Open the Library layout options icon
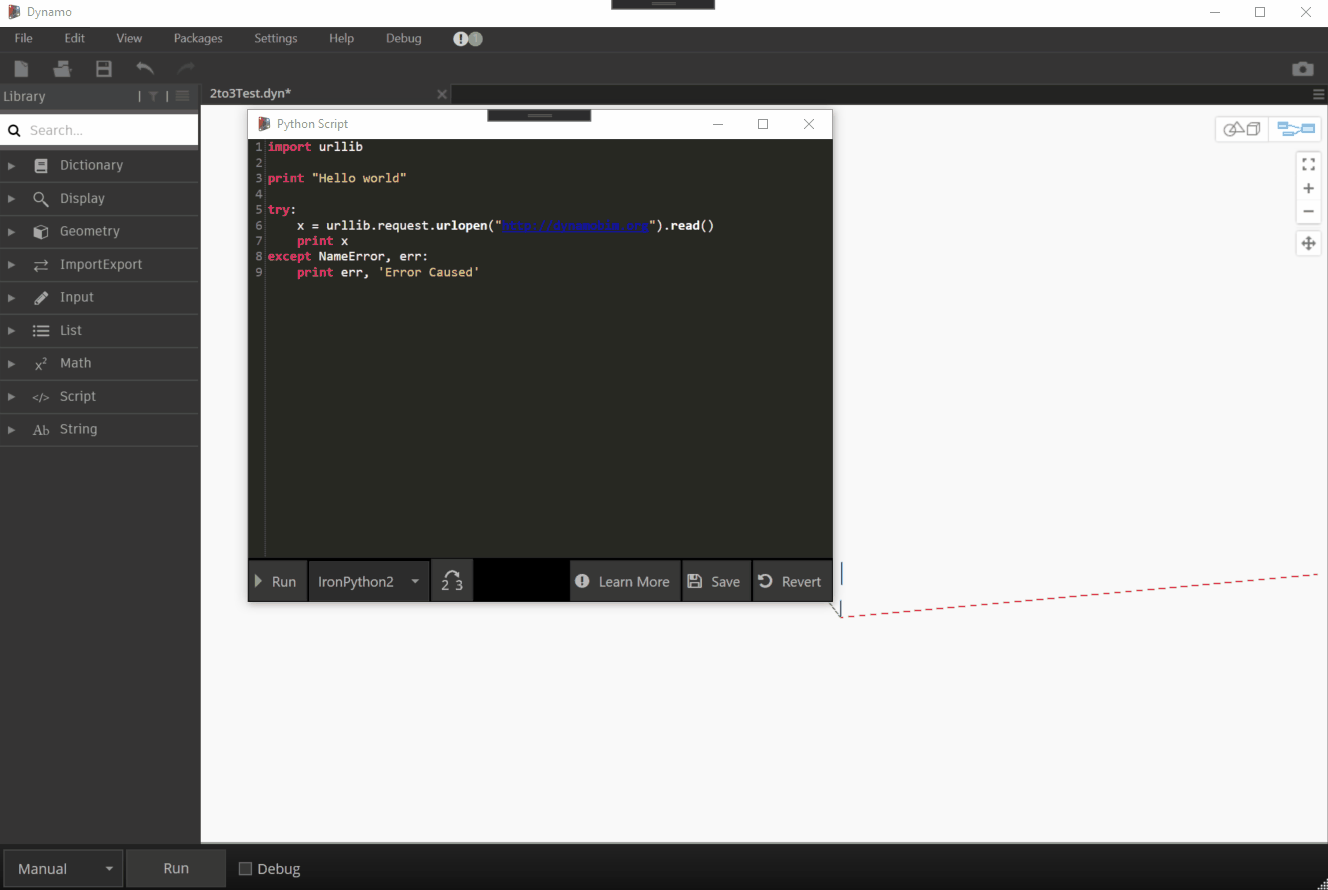Image resolution: width=1328 pixels, height=890 pixels. click(x=182, y=96)
